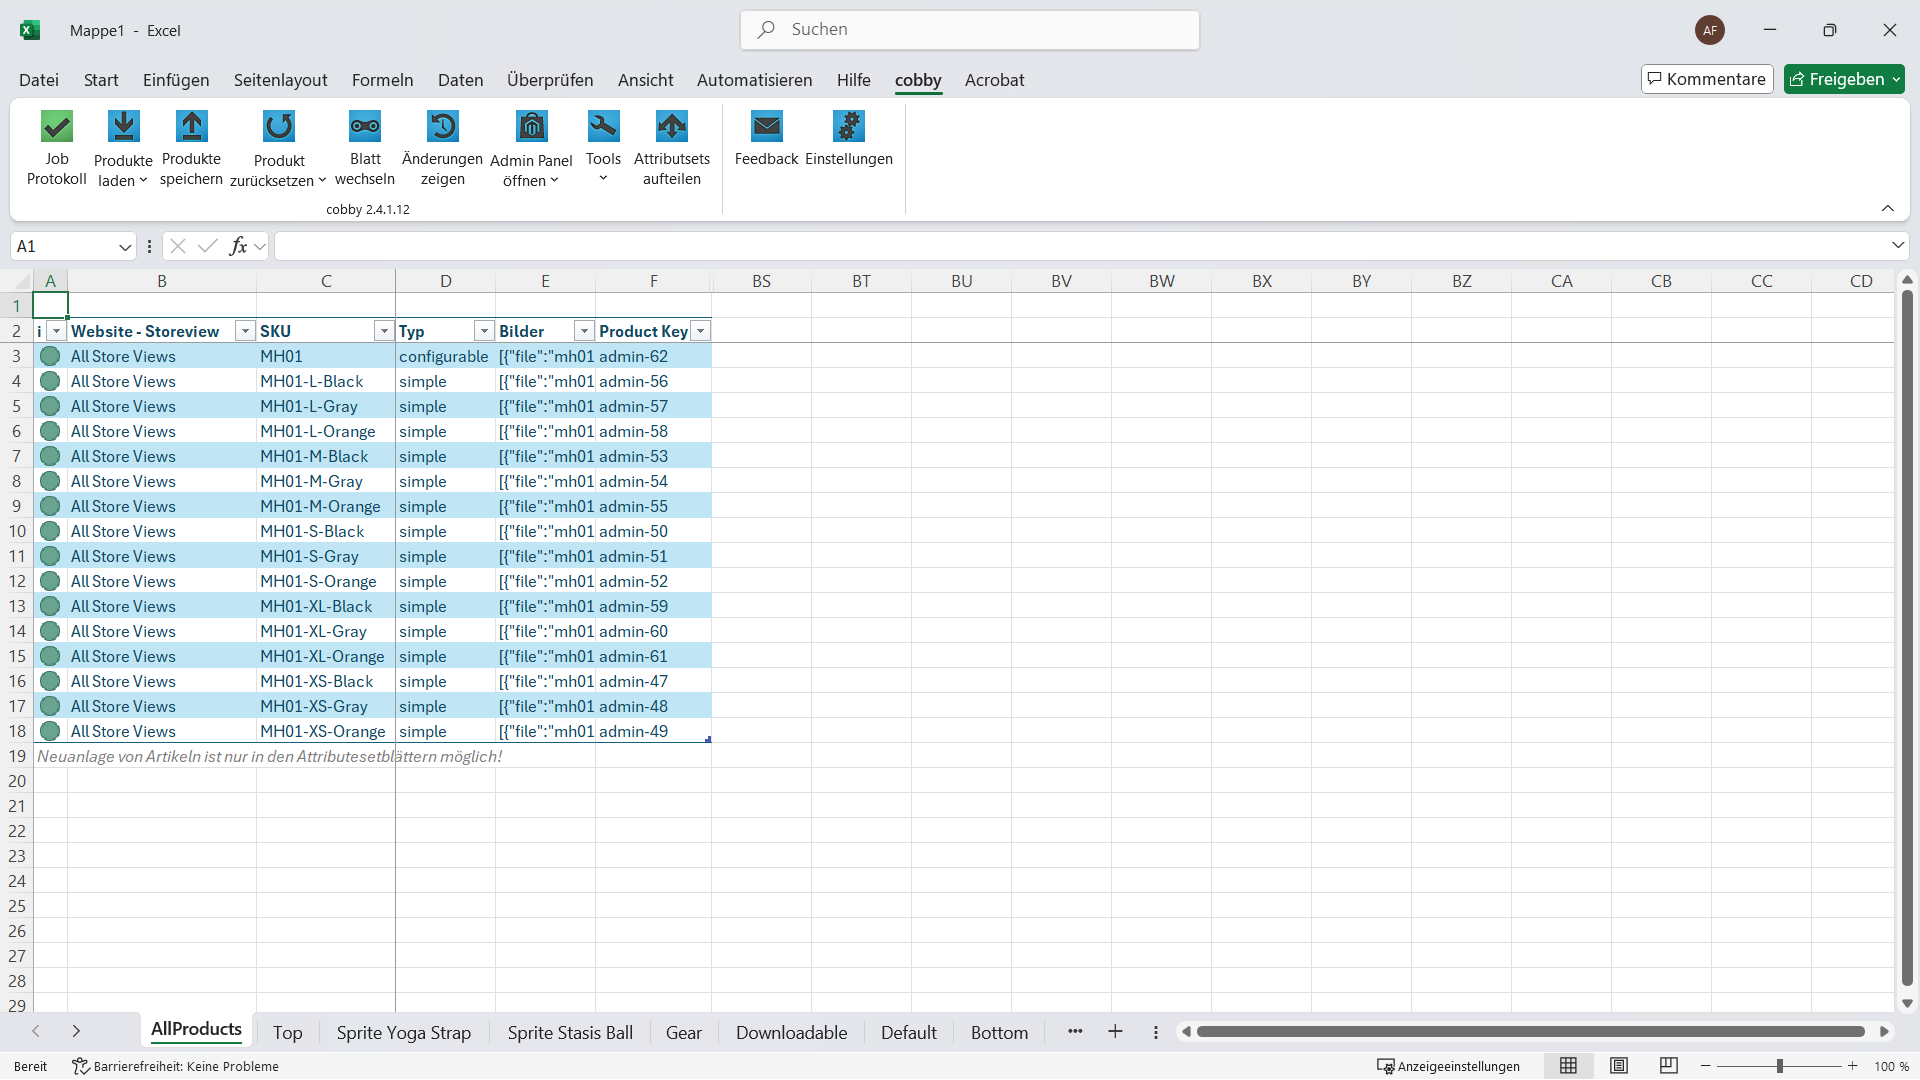Screen dimensions: 1920x1080
Task: Open the Formeln ribbon tab
Action: click(382, 80)
